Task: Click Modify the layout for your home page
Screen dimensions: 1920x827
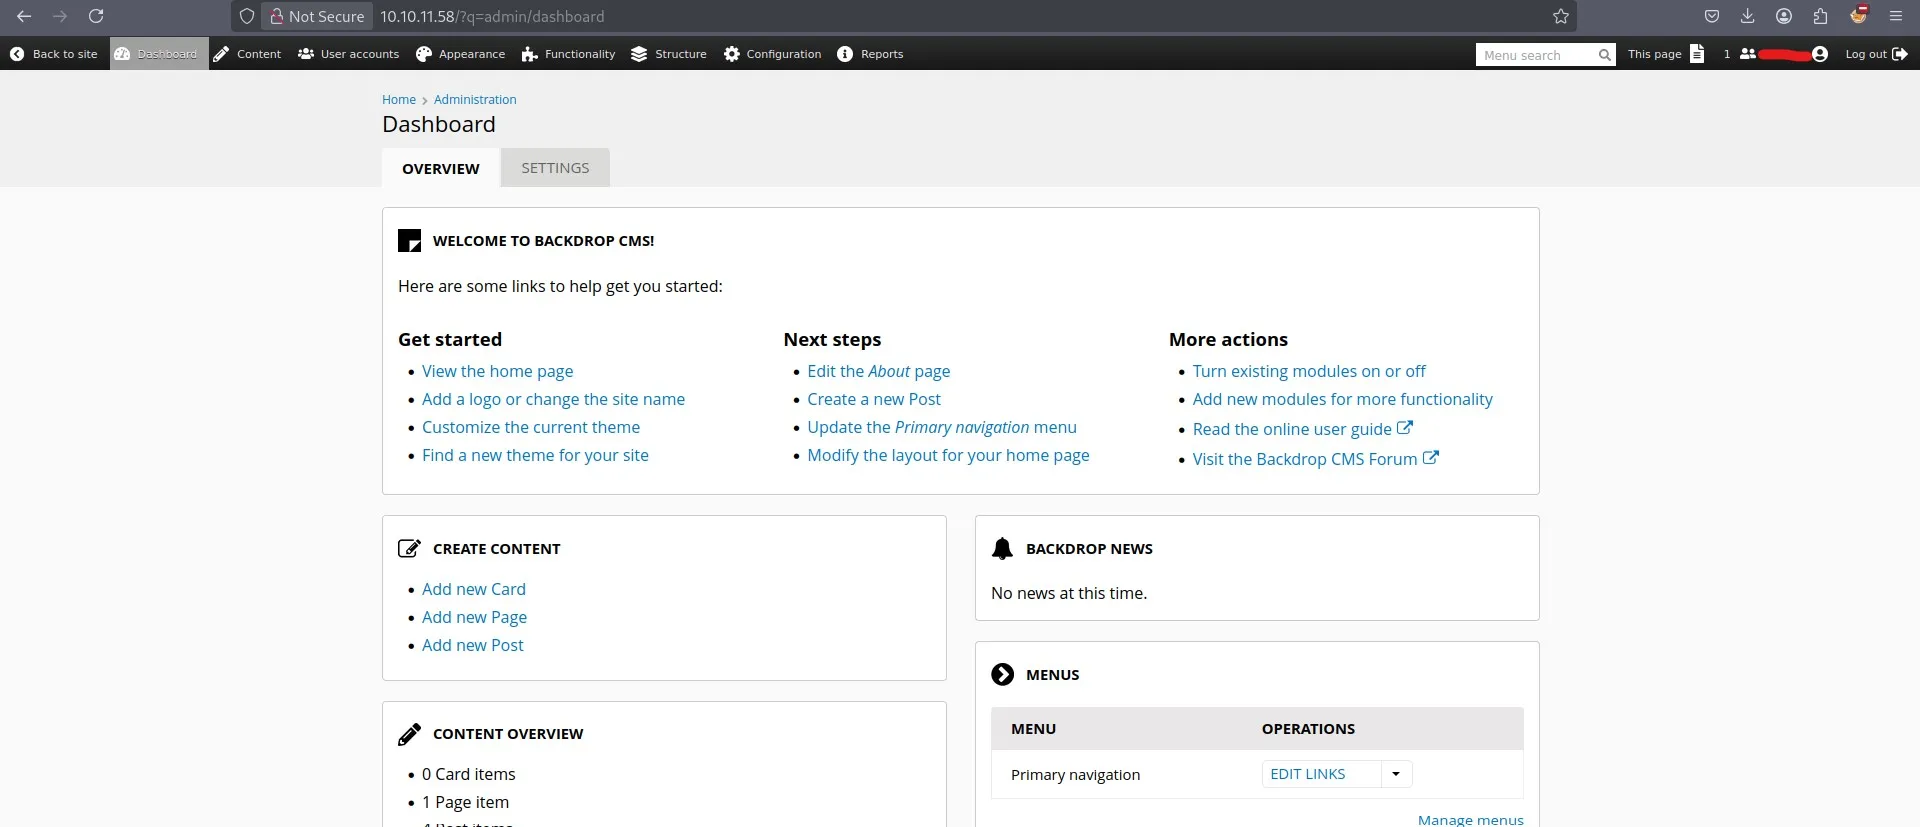Action: tap(948, 455)
